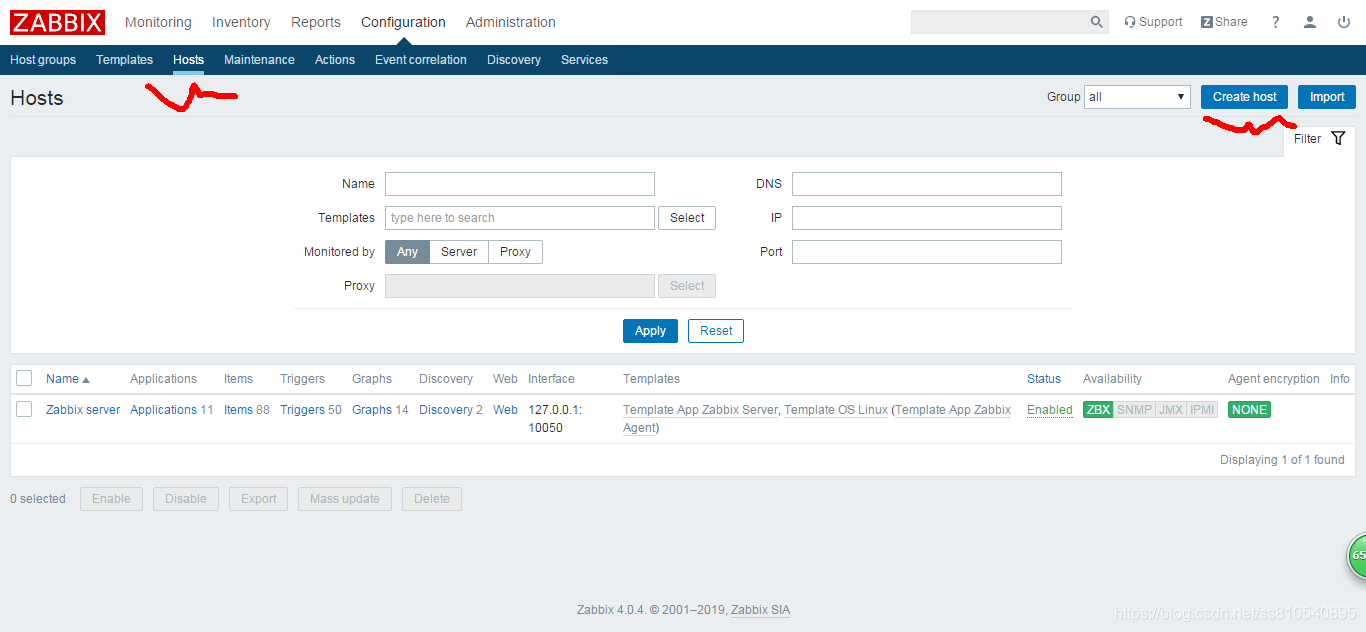Viewport: 1366px width, 632px height.
Task: Open Configuration menu
Action: (403, 22)
